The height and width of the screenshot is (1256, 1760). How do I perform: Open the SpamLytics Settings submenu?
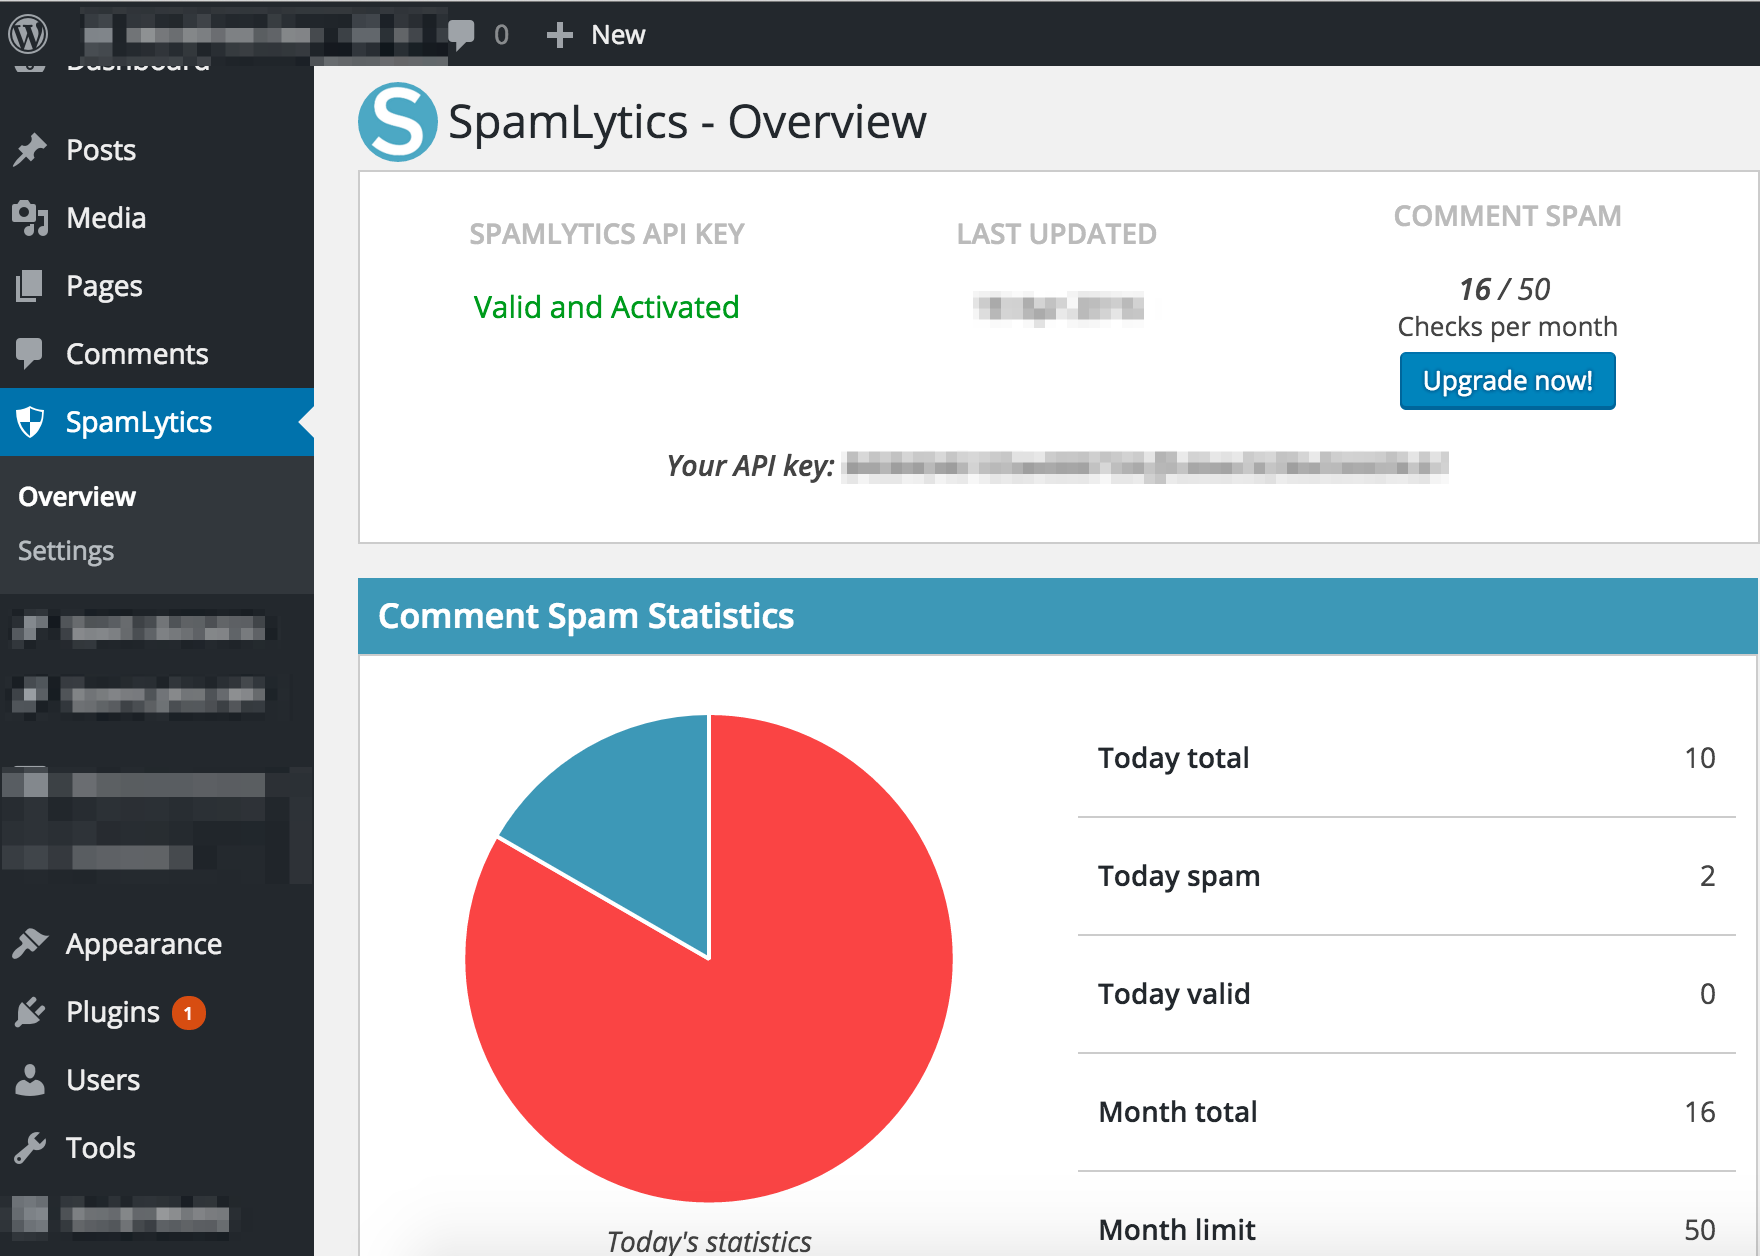point(66,551)
